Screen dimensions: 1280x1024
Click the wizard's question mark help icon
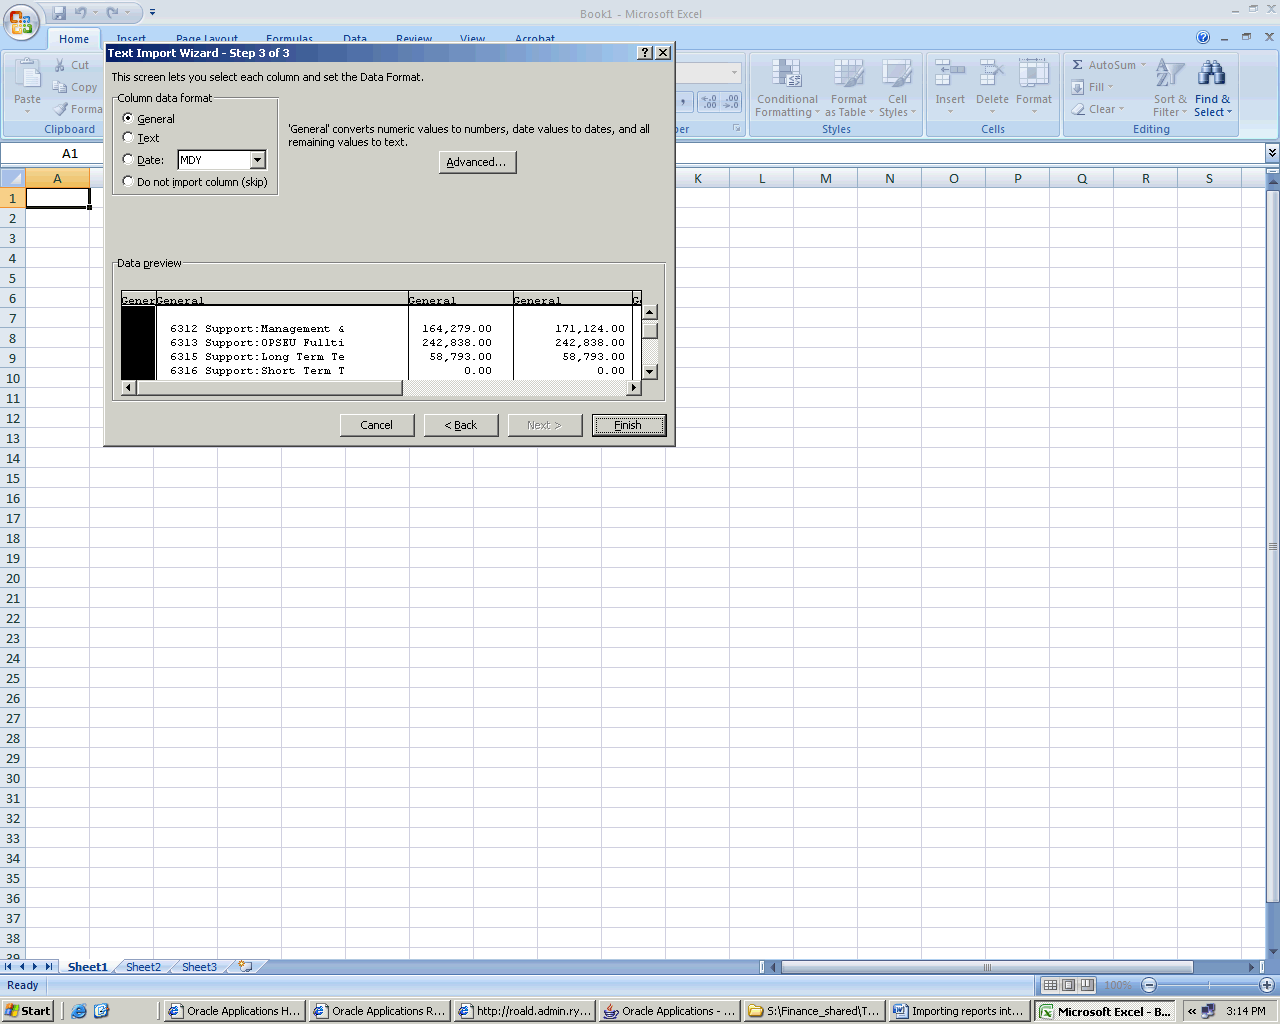click(x=645, y=53)
